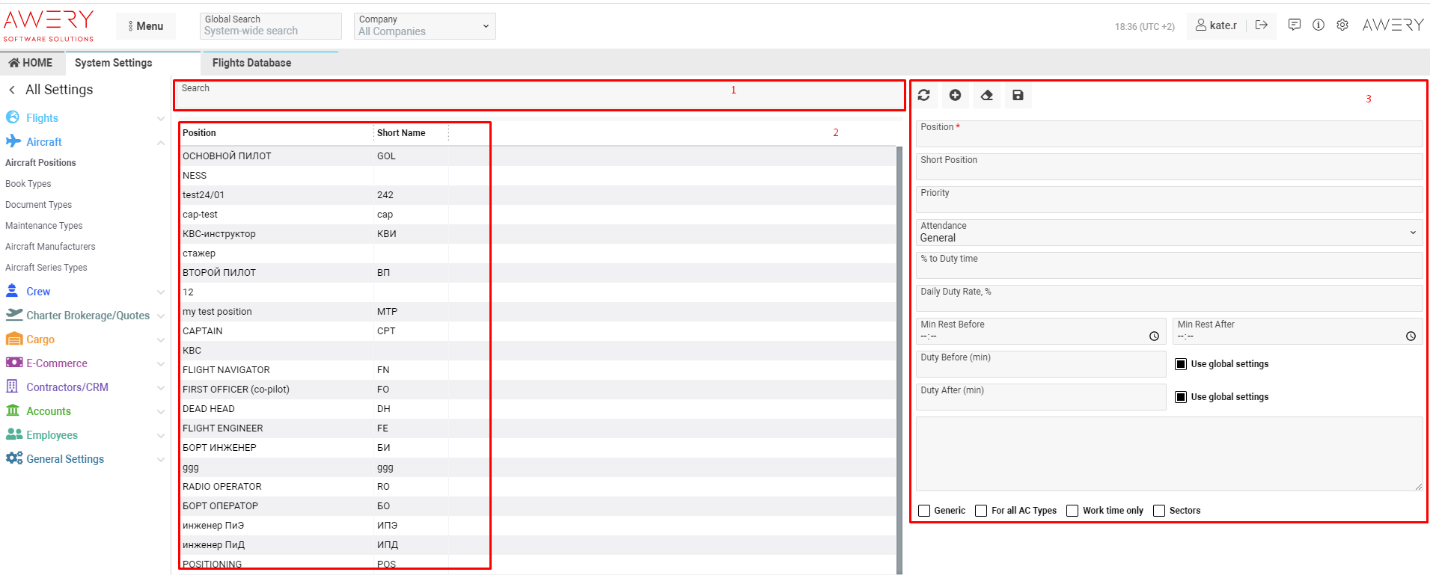Open the chat messages icon in header
This screenshot has height=575, width=1430.
pyautogui.click(x=1294, y=25)
